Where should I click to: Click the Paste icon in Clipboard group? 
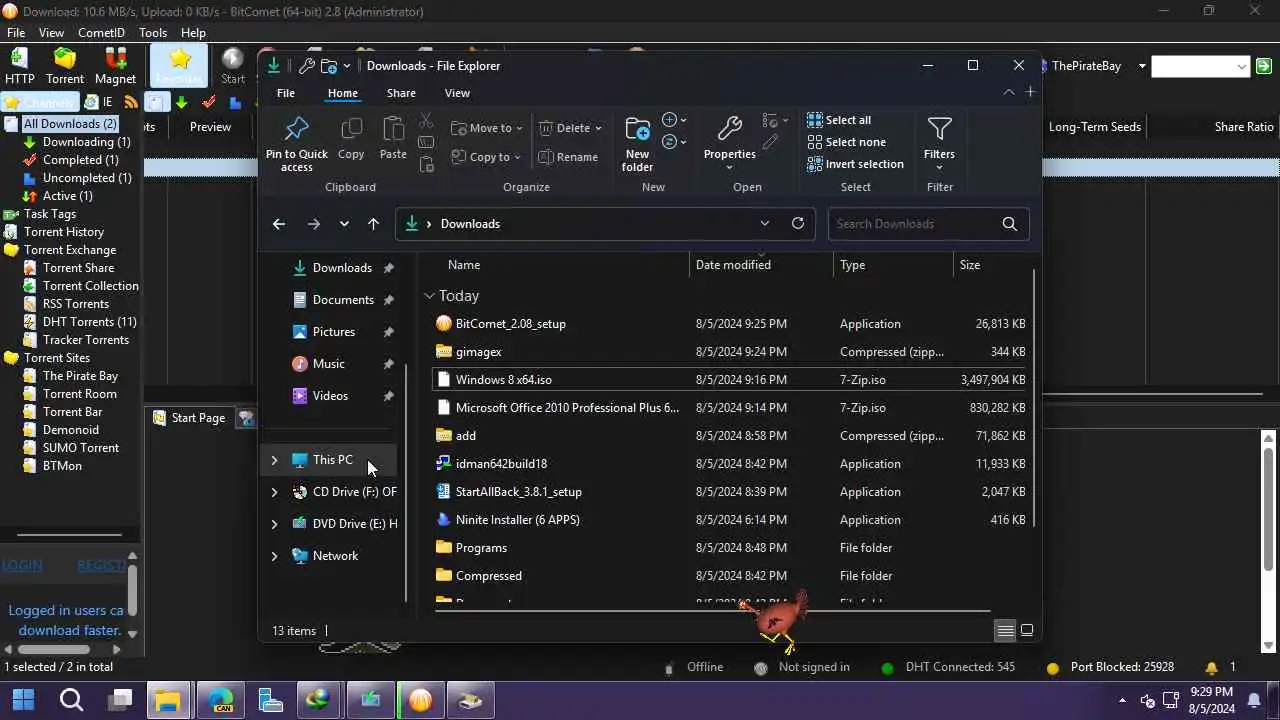[x=393, y=139]
